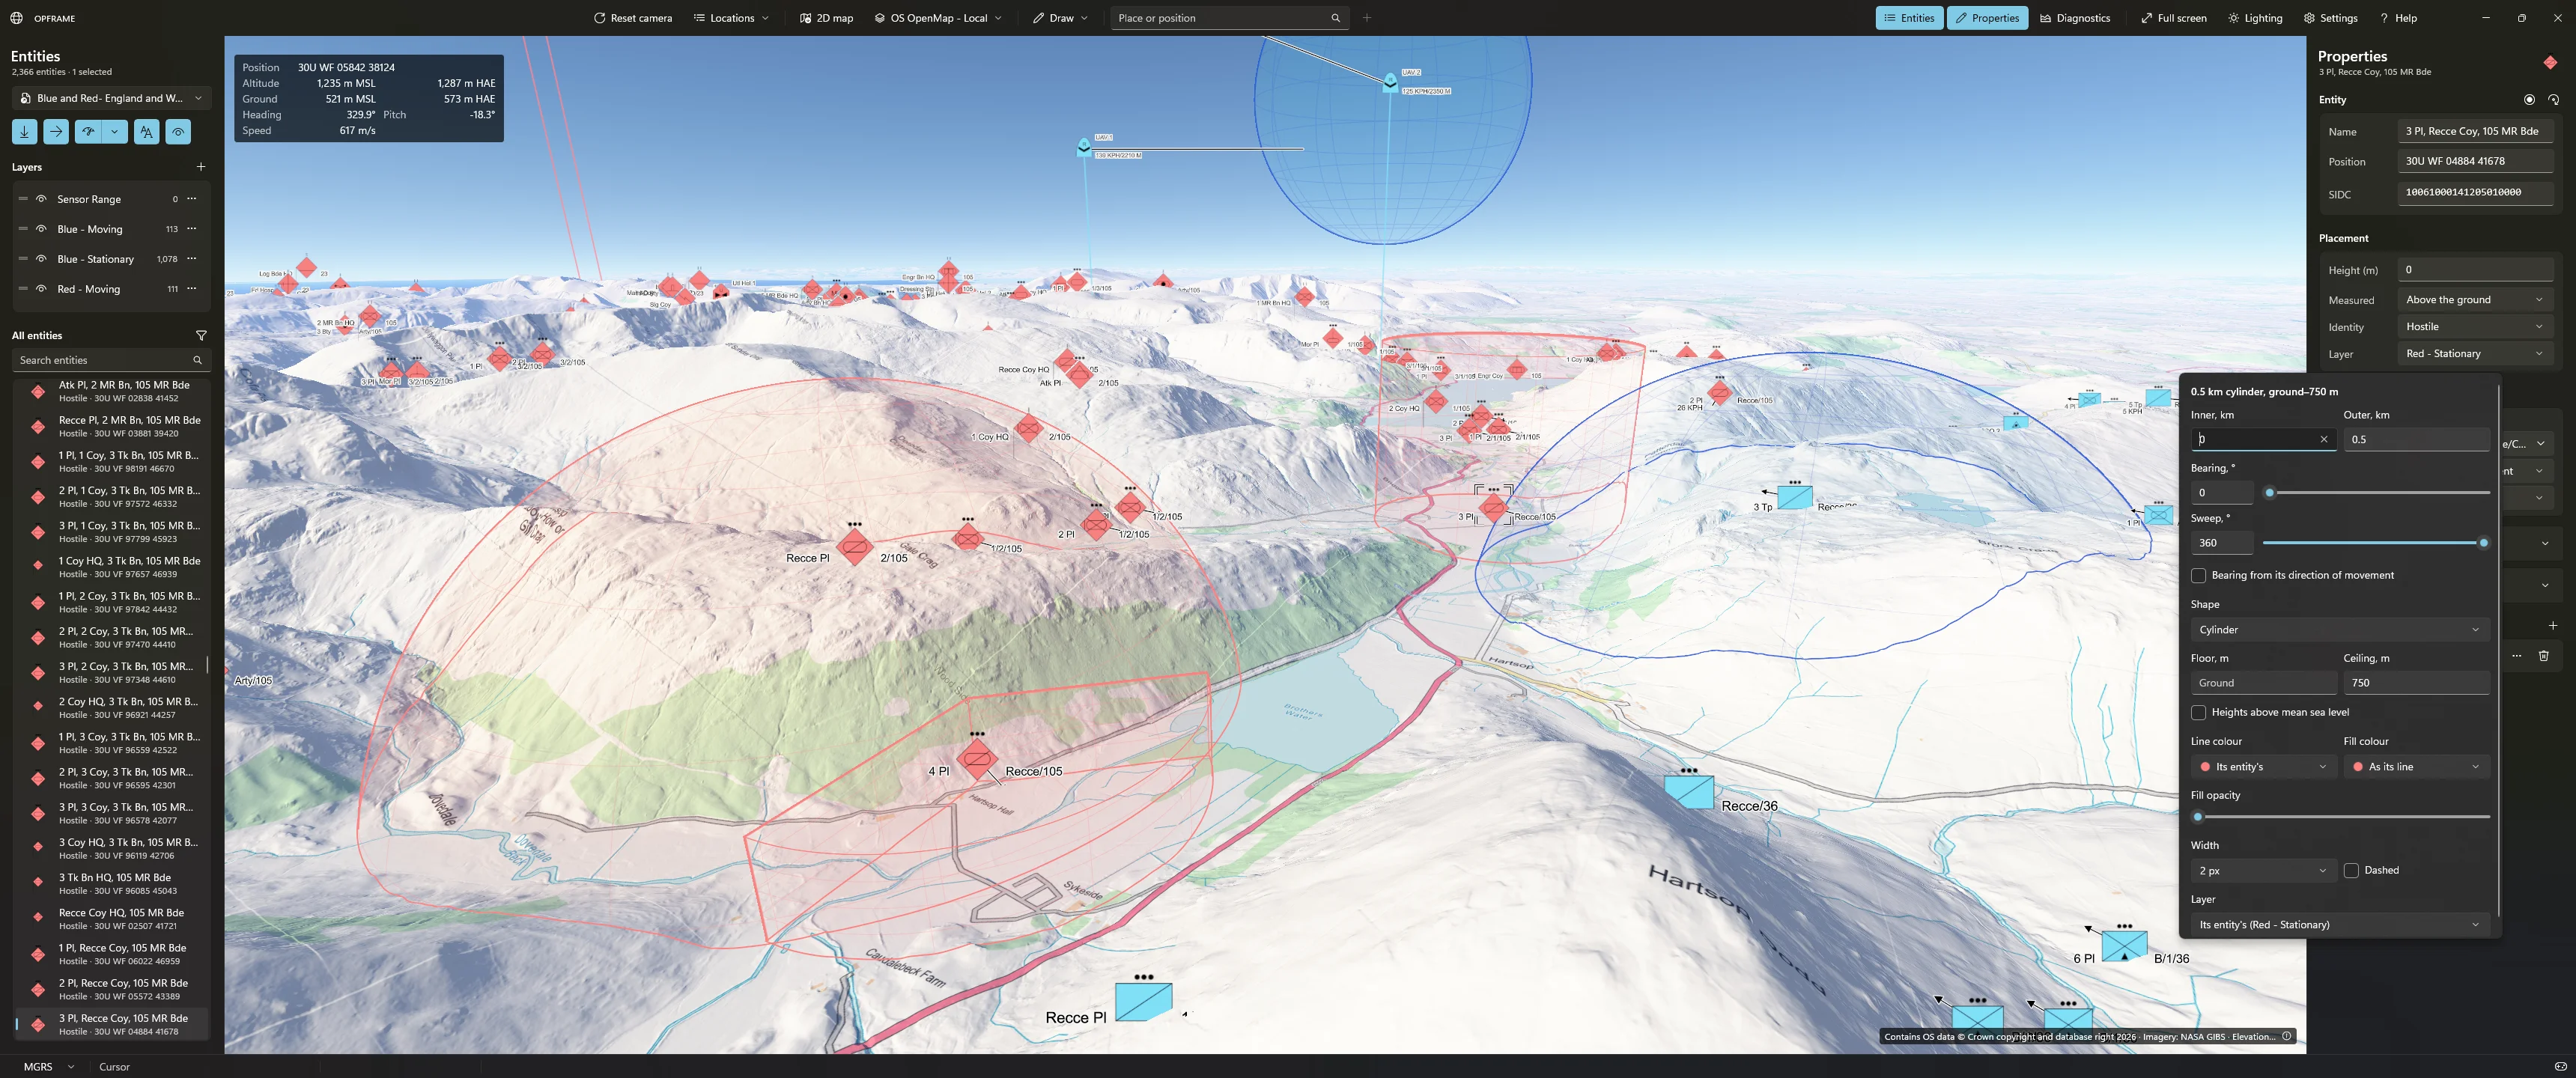Toggle visibility of Blue - Stationary layer

point(41,259)
